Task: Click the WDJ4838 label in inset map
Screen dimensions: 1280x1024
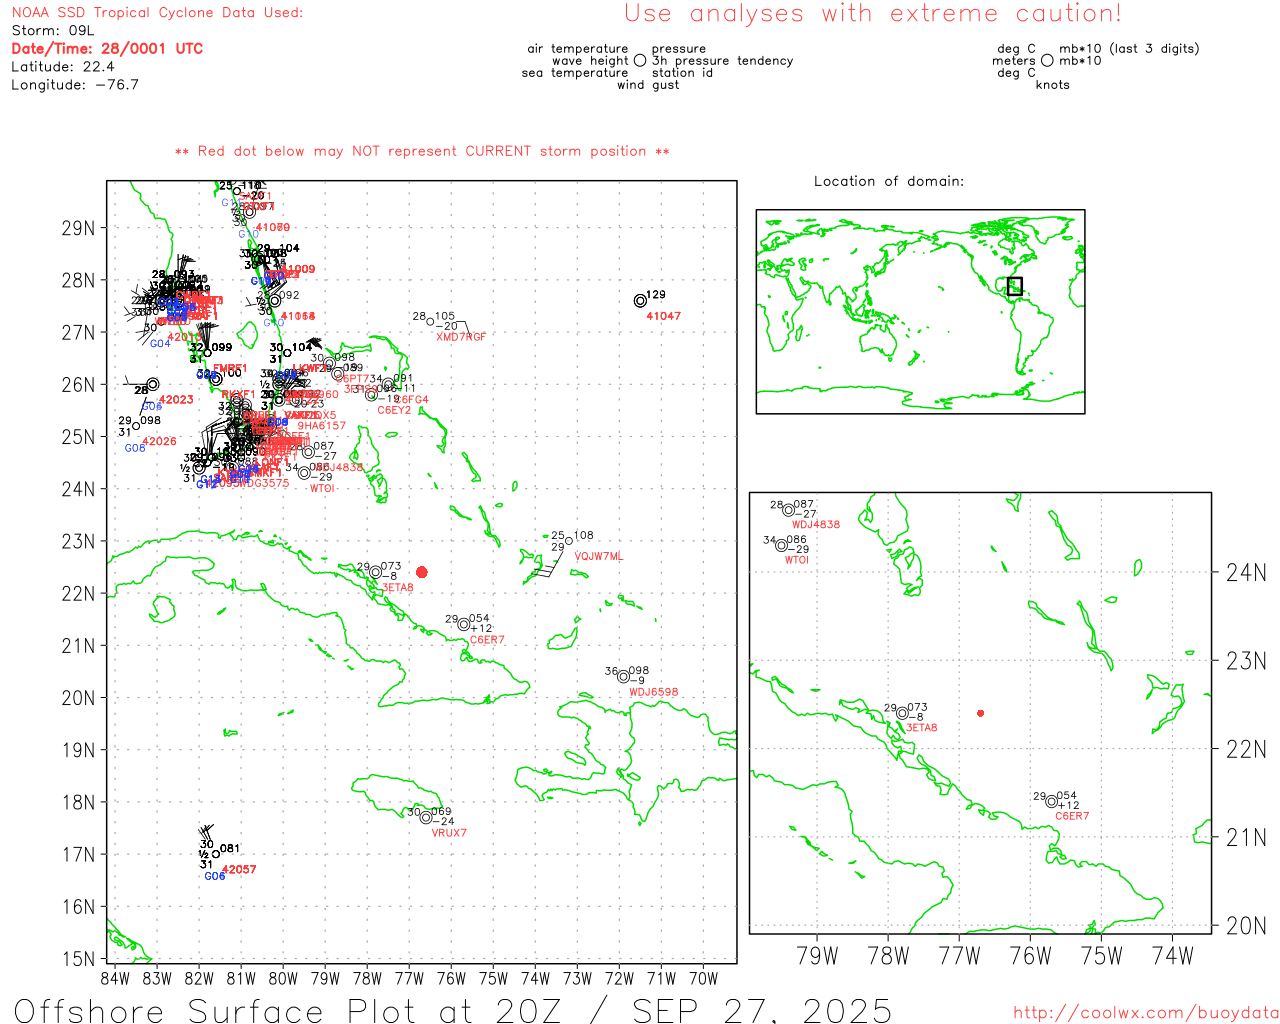Action: coord(816,525)
